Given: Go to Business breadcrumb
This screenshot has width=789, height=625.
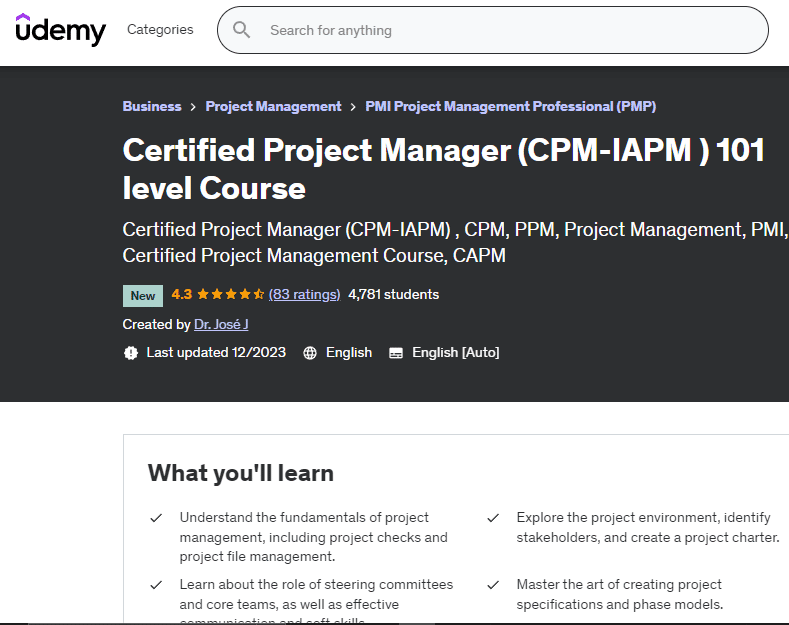Looking at the screenshot, I should pos(152,106).
